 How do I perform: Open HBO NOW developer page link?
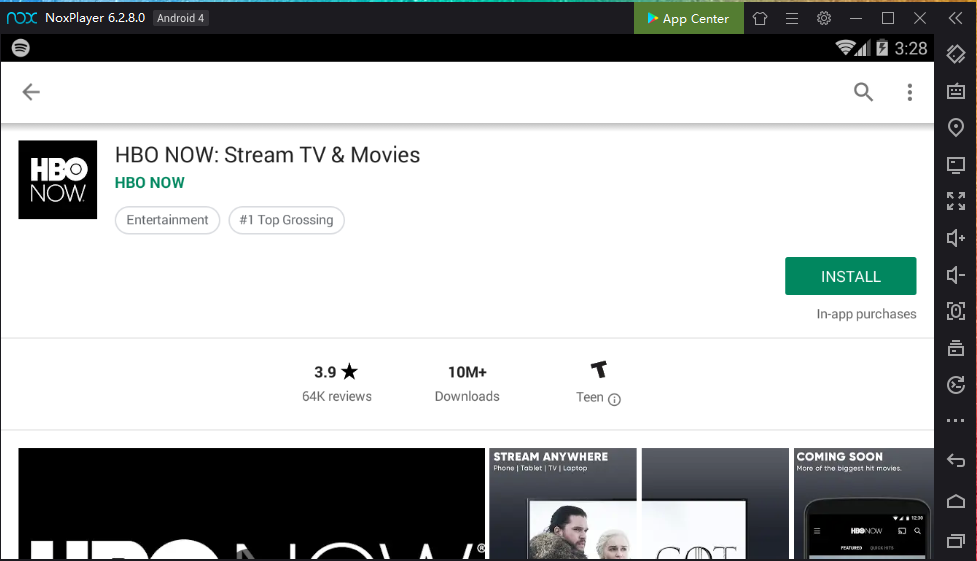tap(150, 183)
